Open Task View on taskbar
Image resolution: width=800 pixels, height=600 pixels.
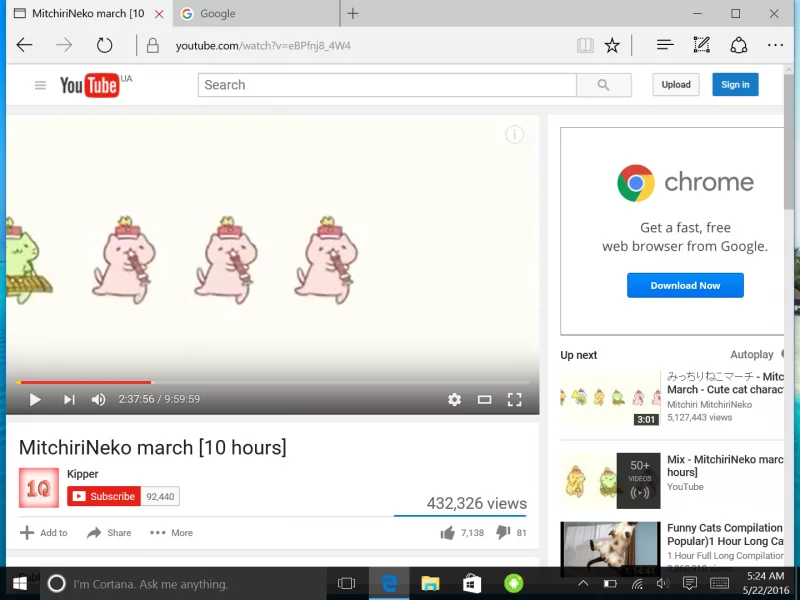(346, 583)
